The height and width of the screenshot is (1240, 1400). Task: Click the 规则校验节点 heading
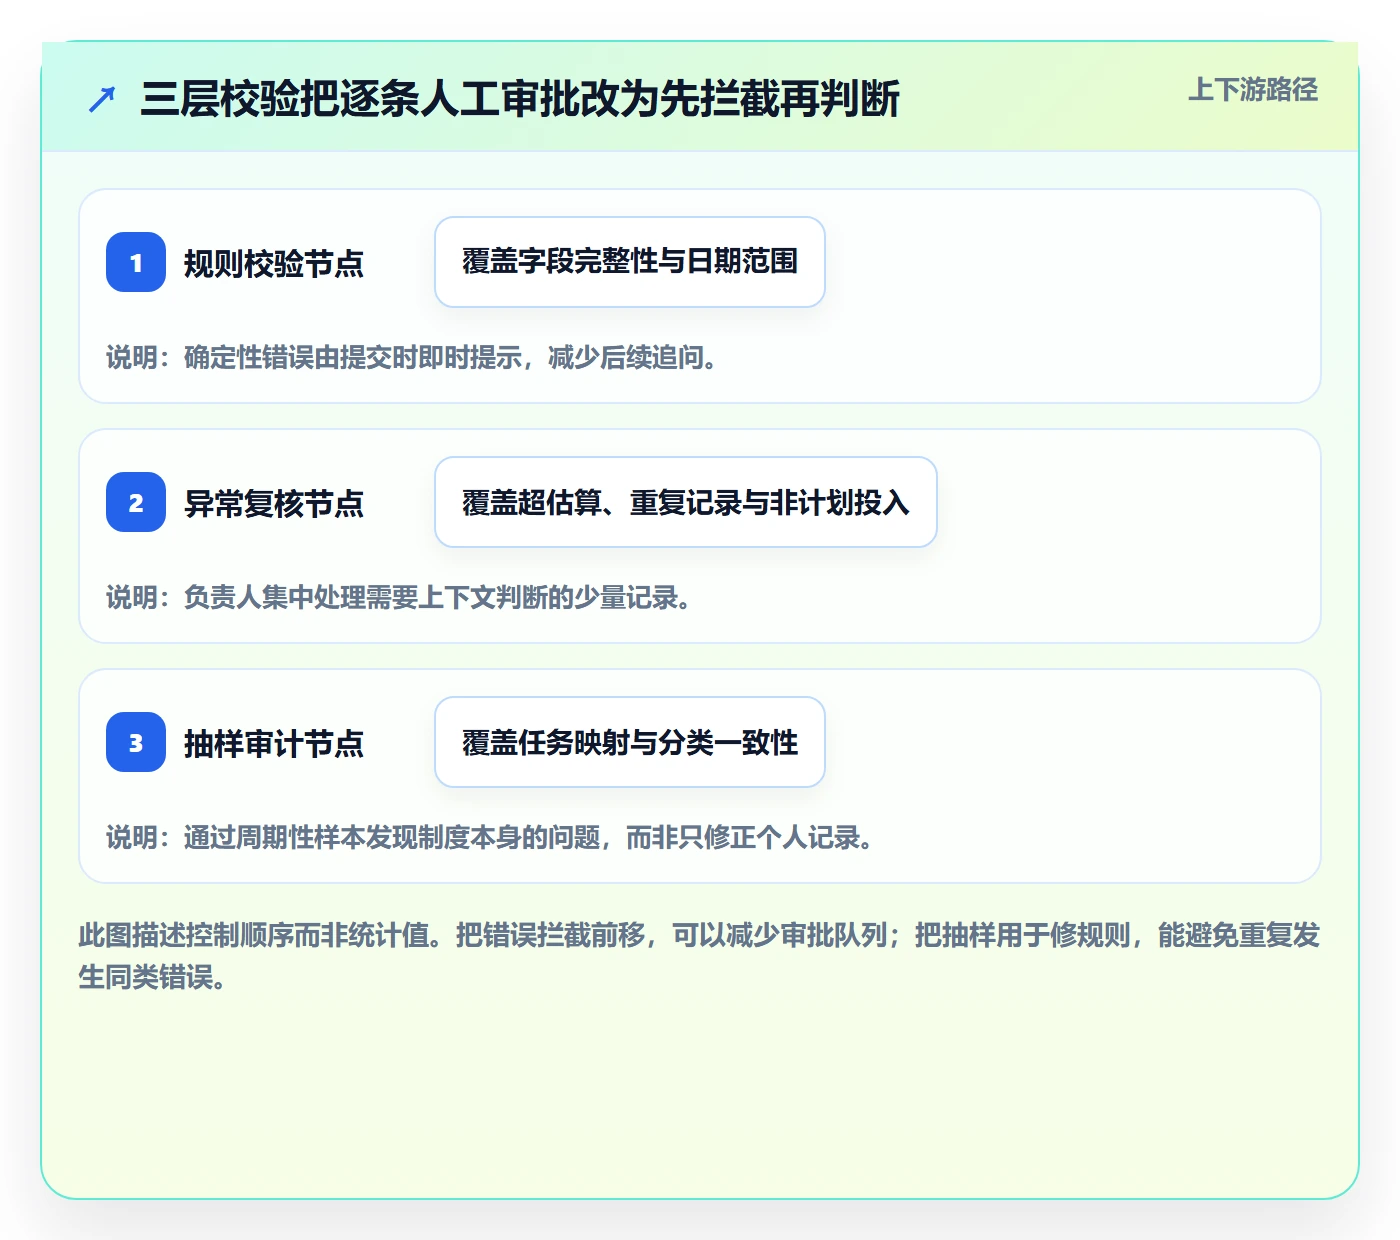[x=274, y=263]
